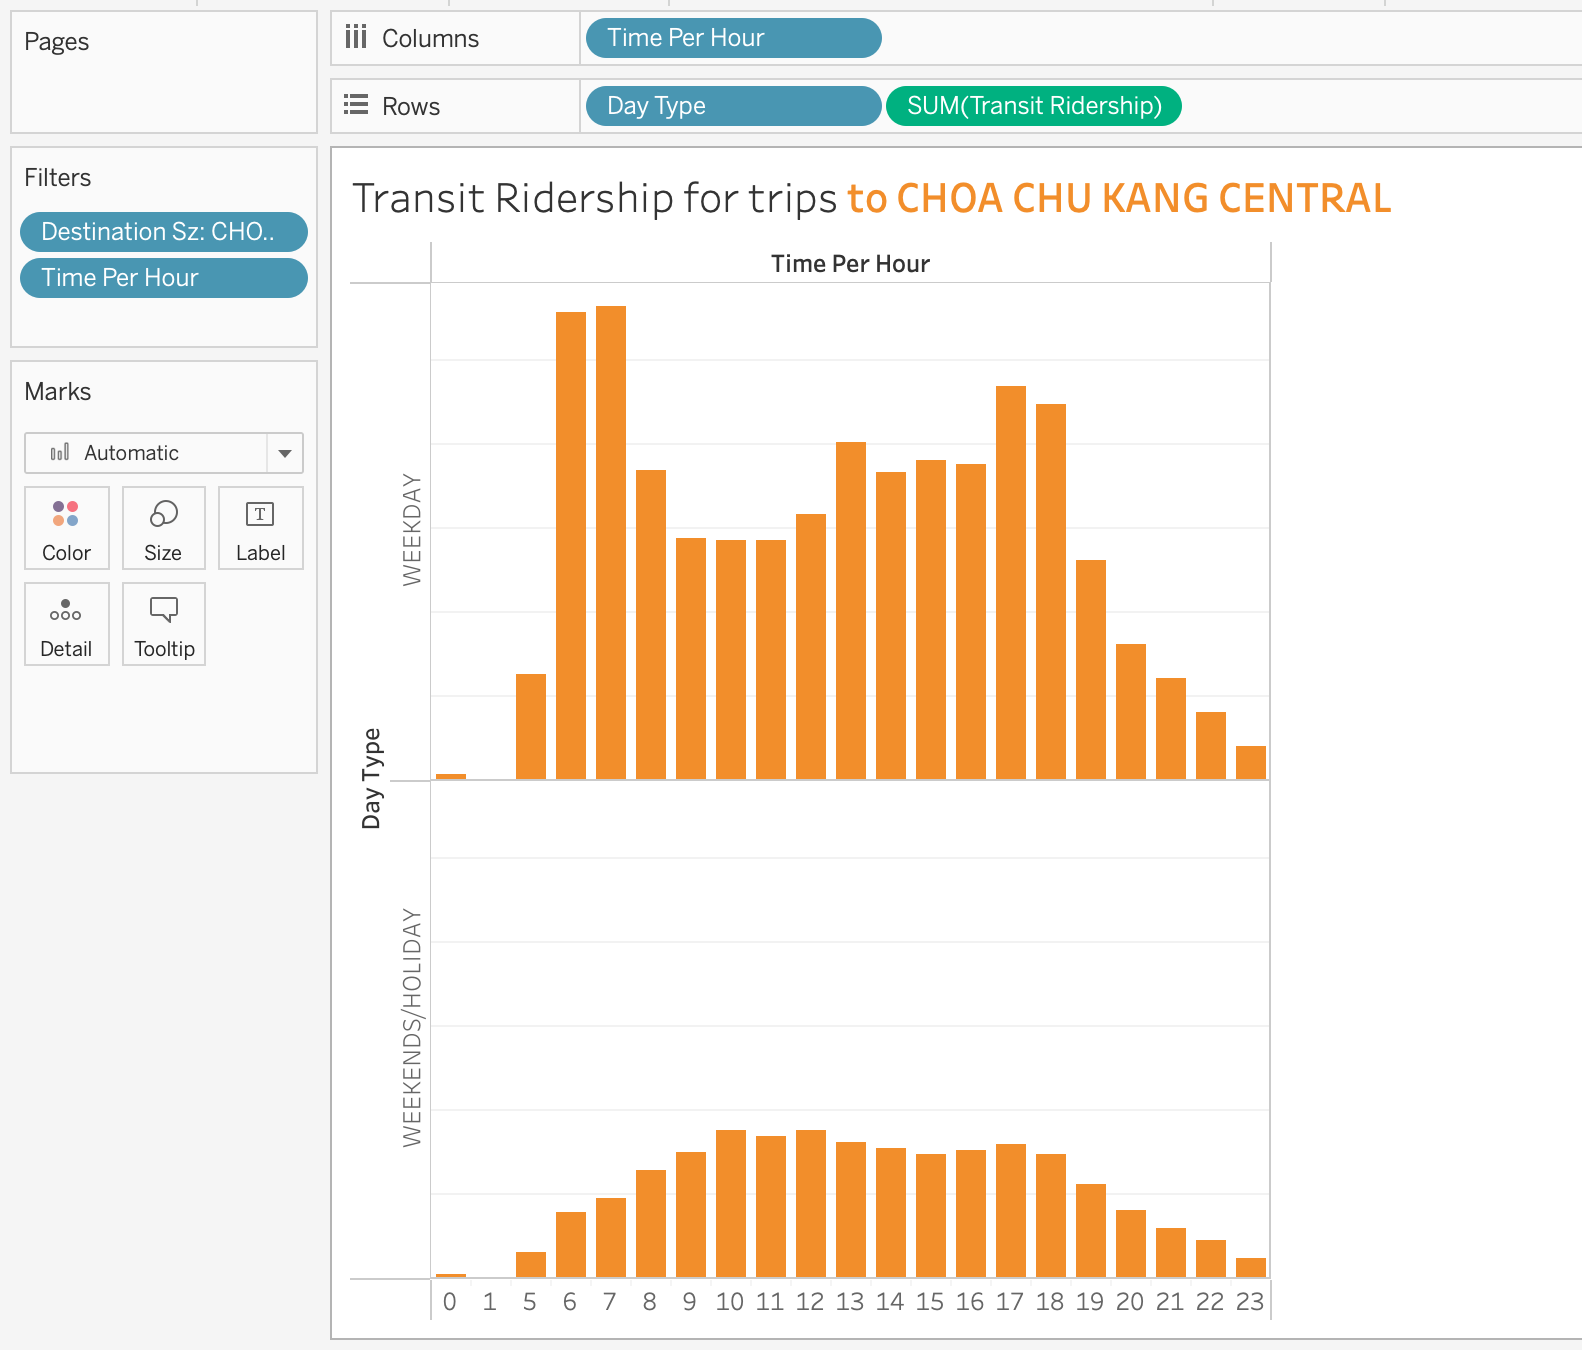Select the WEEKDAY row header label
Image resolution: width=1582 pixels, height=1350 pixels.
[x=412, y=529]
